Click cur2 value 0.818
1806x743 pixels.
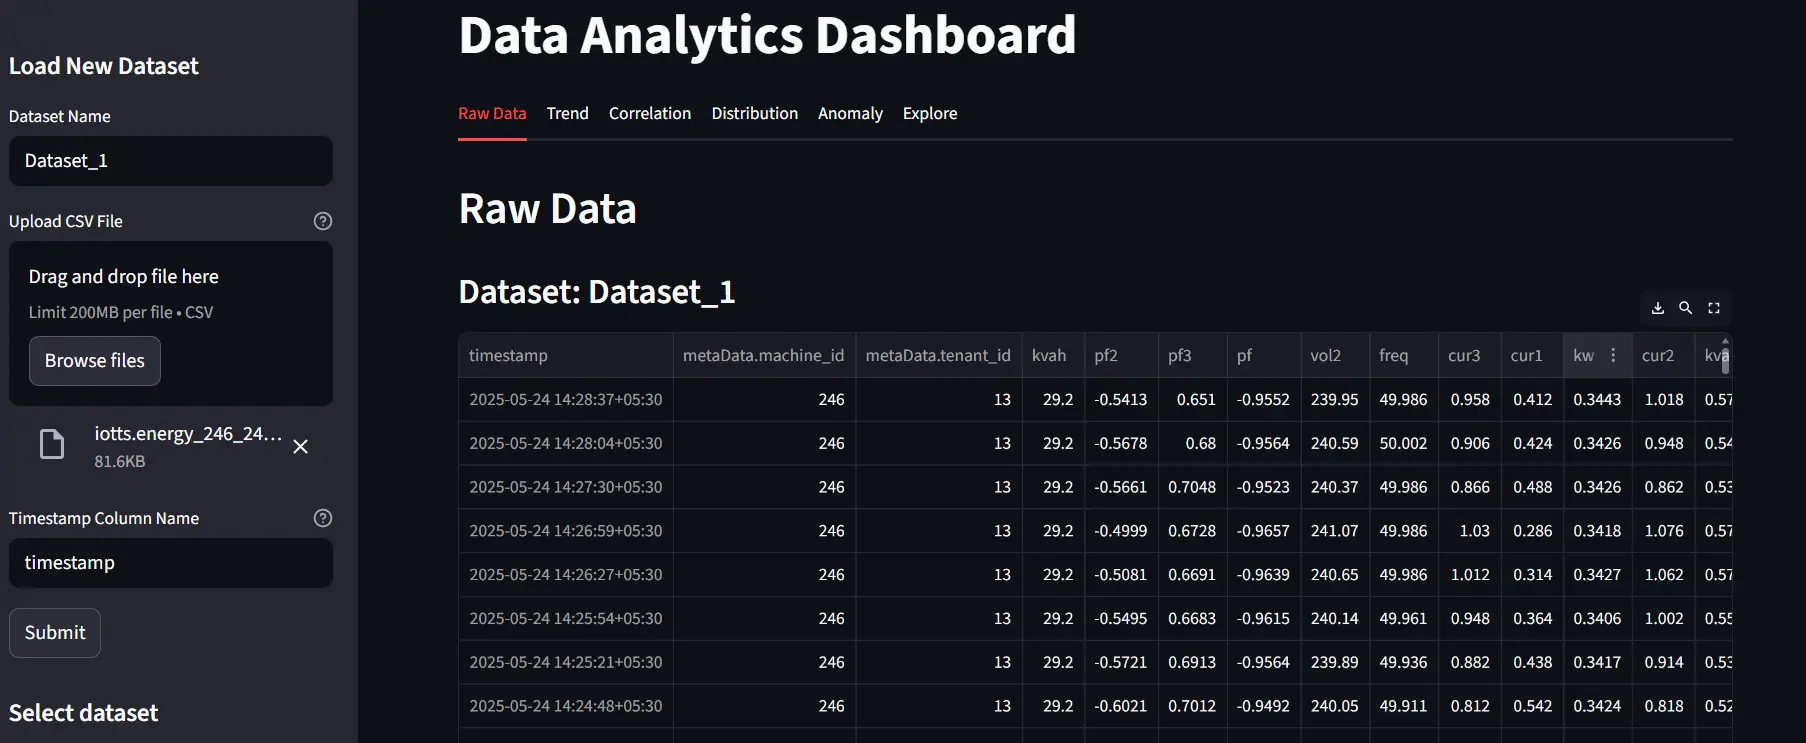click(1663, 706)
